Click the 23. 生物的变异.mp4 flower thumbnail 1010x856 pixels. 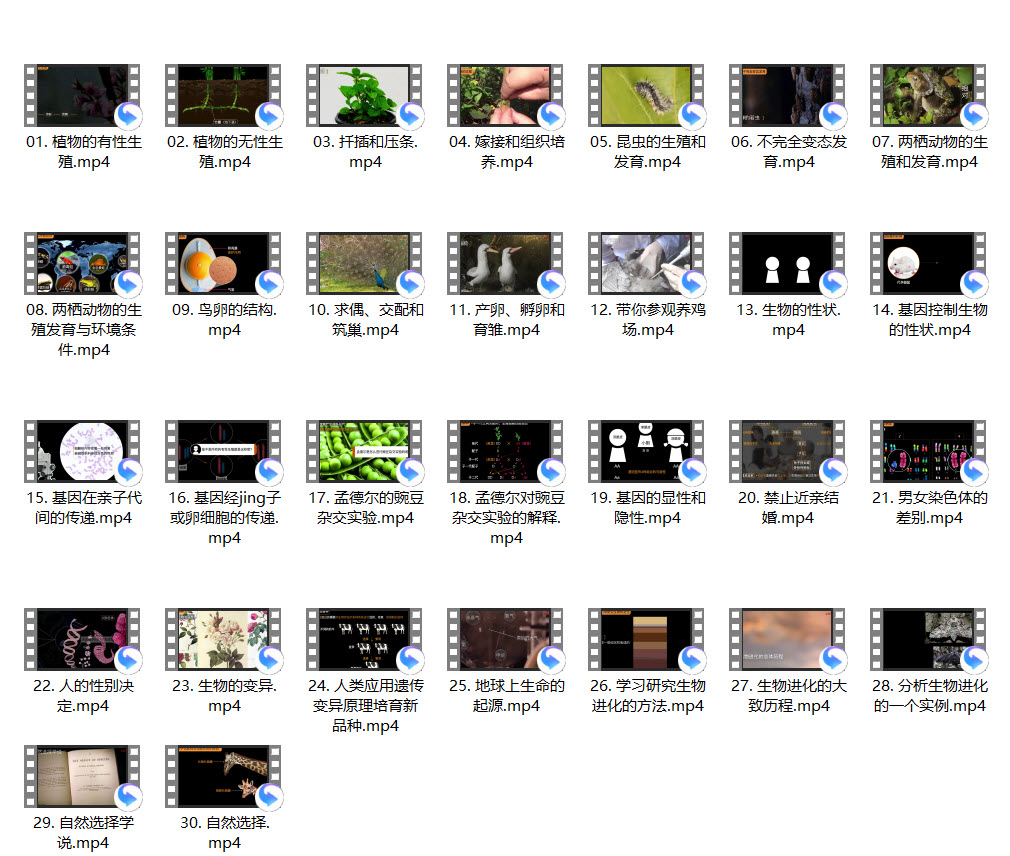tap(224, 640)
